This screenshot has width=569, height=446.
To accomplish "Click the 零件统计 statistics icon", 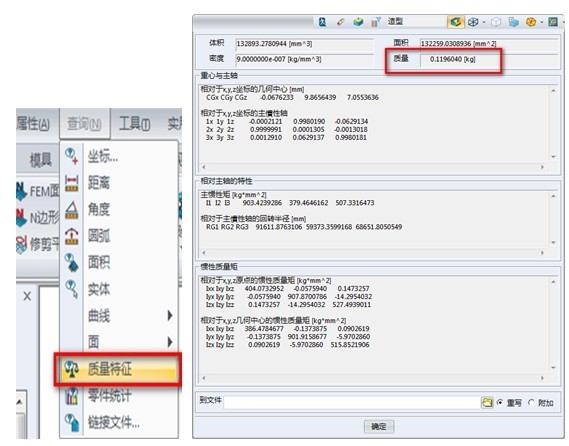I will tap(71, 396).
